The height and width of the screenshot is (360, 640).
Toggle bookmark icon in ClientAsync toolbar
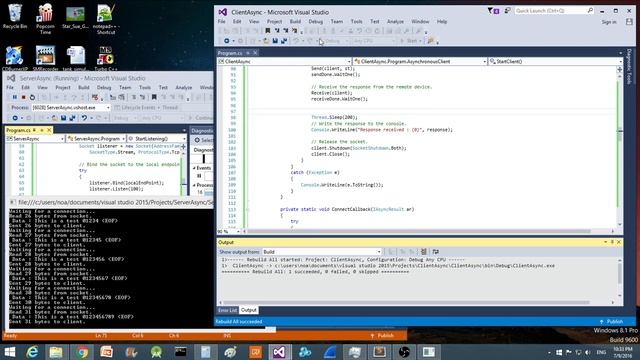point(268,31)
